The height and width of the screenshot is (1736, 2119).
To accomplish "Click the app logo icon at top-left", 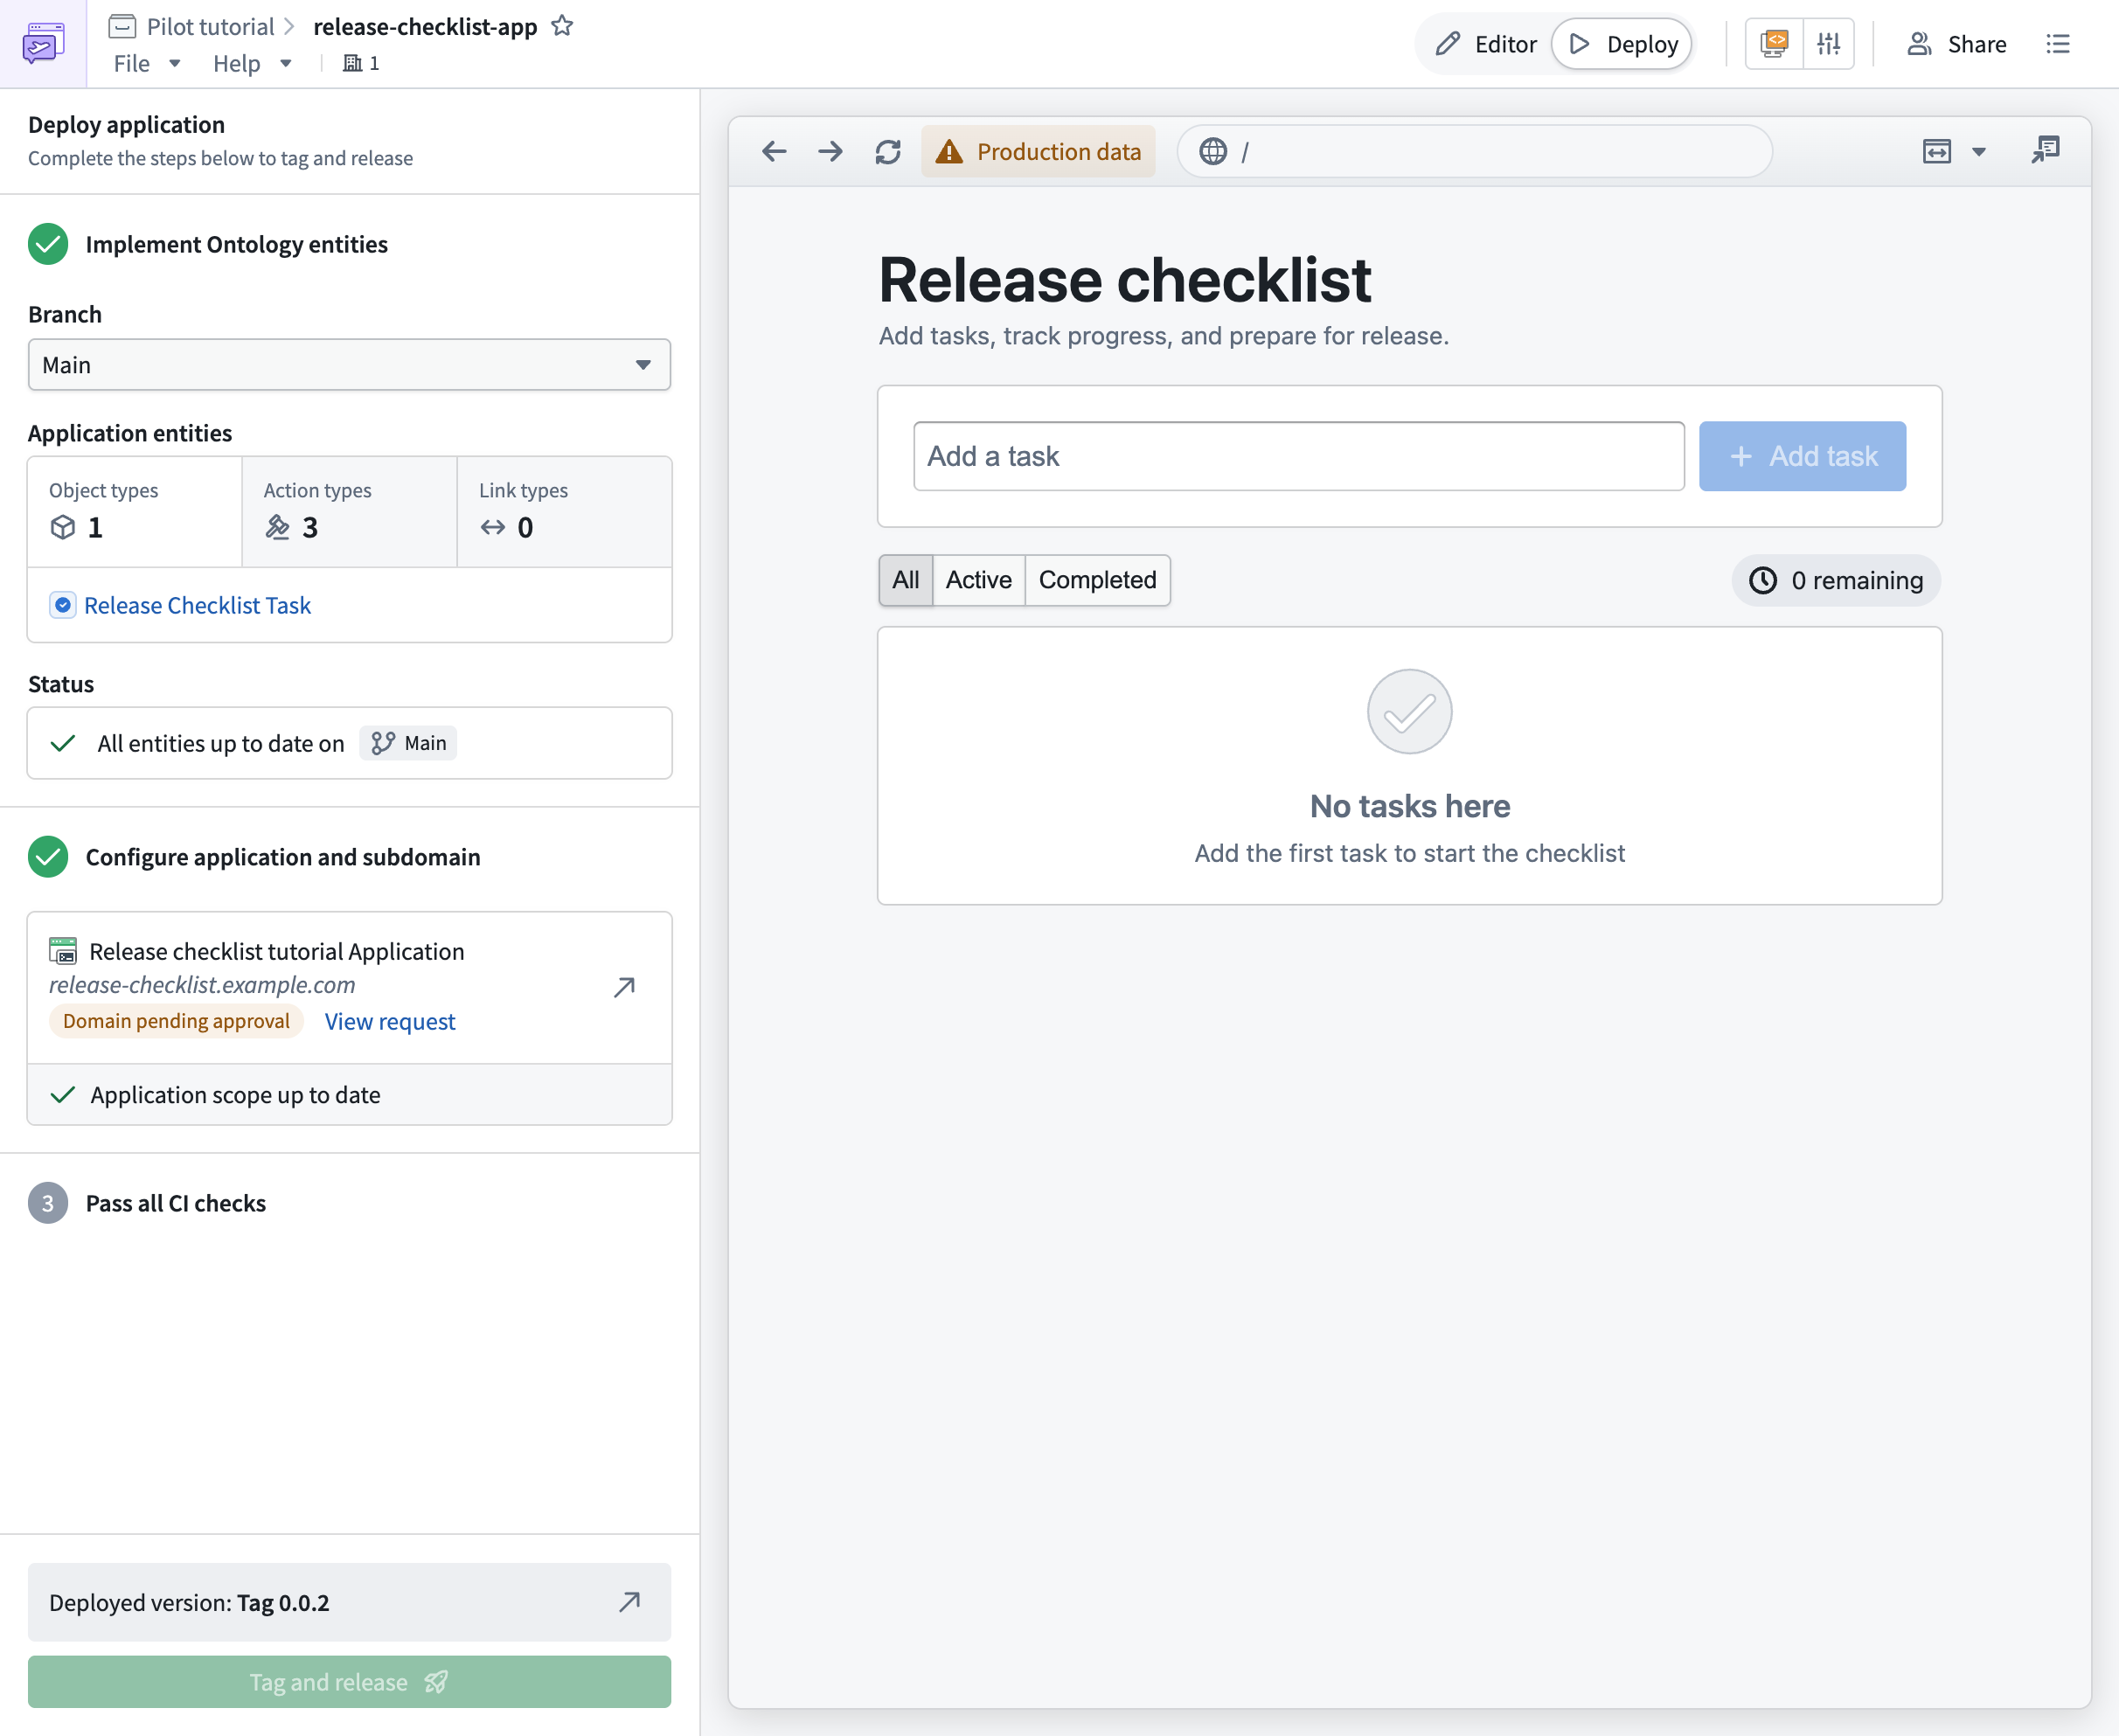I will click(43, 43).
